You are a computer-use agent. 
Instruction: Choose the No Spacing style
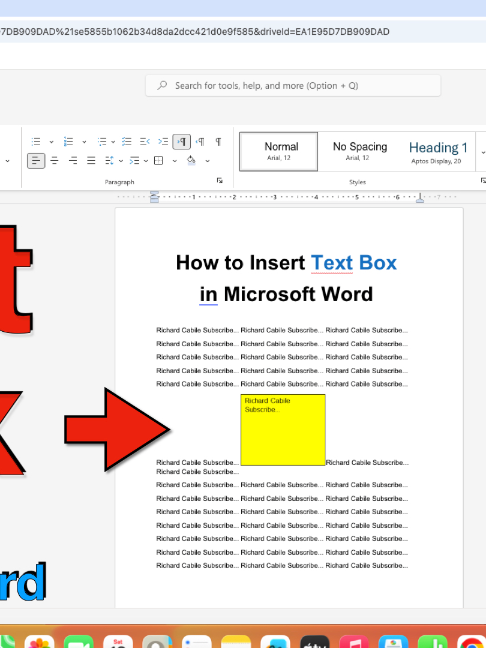[360, 152]
